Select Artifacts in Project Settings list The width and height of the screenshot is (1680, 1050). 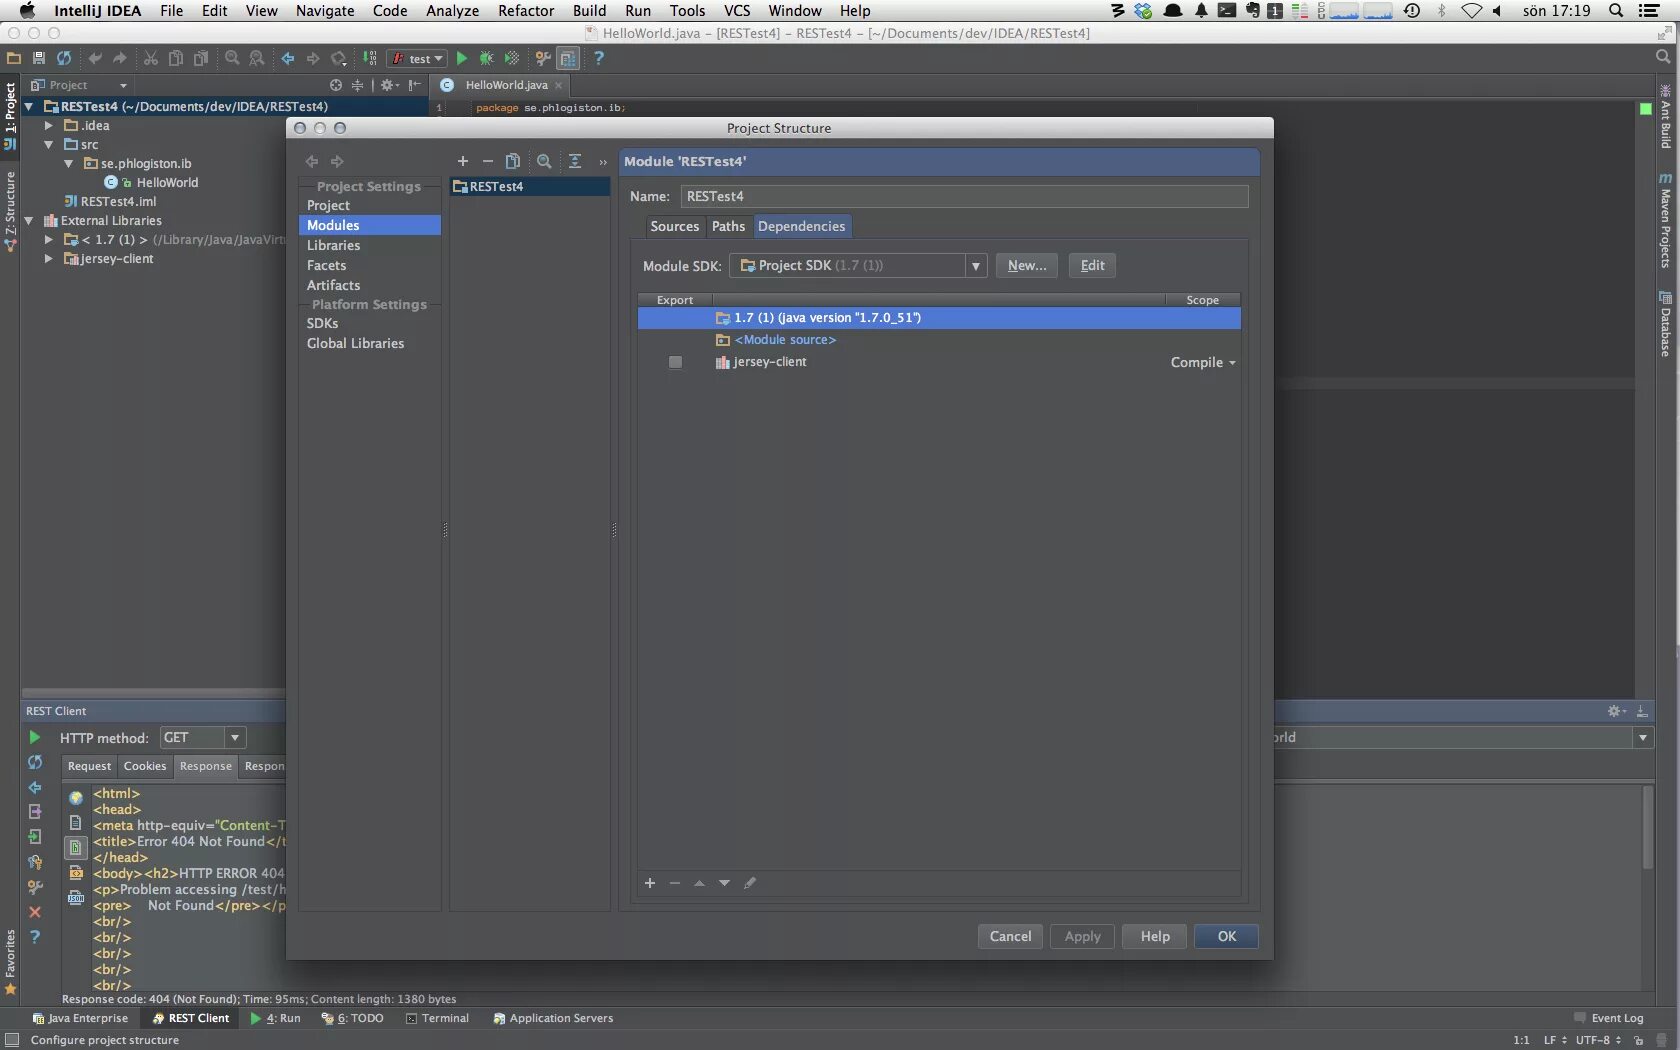(x=370, y=286)
